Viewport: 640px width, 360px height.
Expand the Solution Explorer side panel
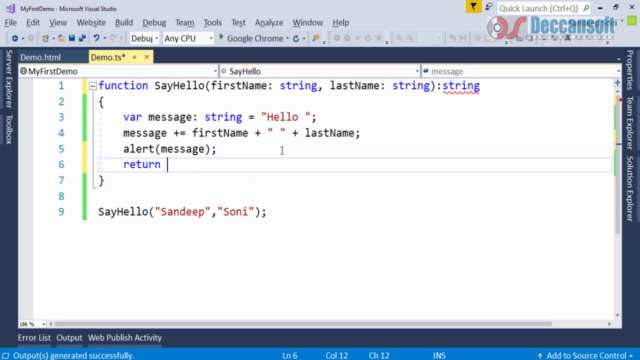630,189
